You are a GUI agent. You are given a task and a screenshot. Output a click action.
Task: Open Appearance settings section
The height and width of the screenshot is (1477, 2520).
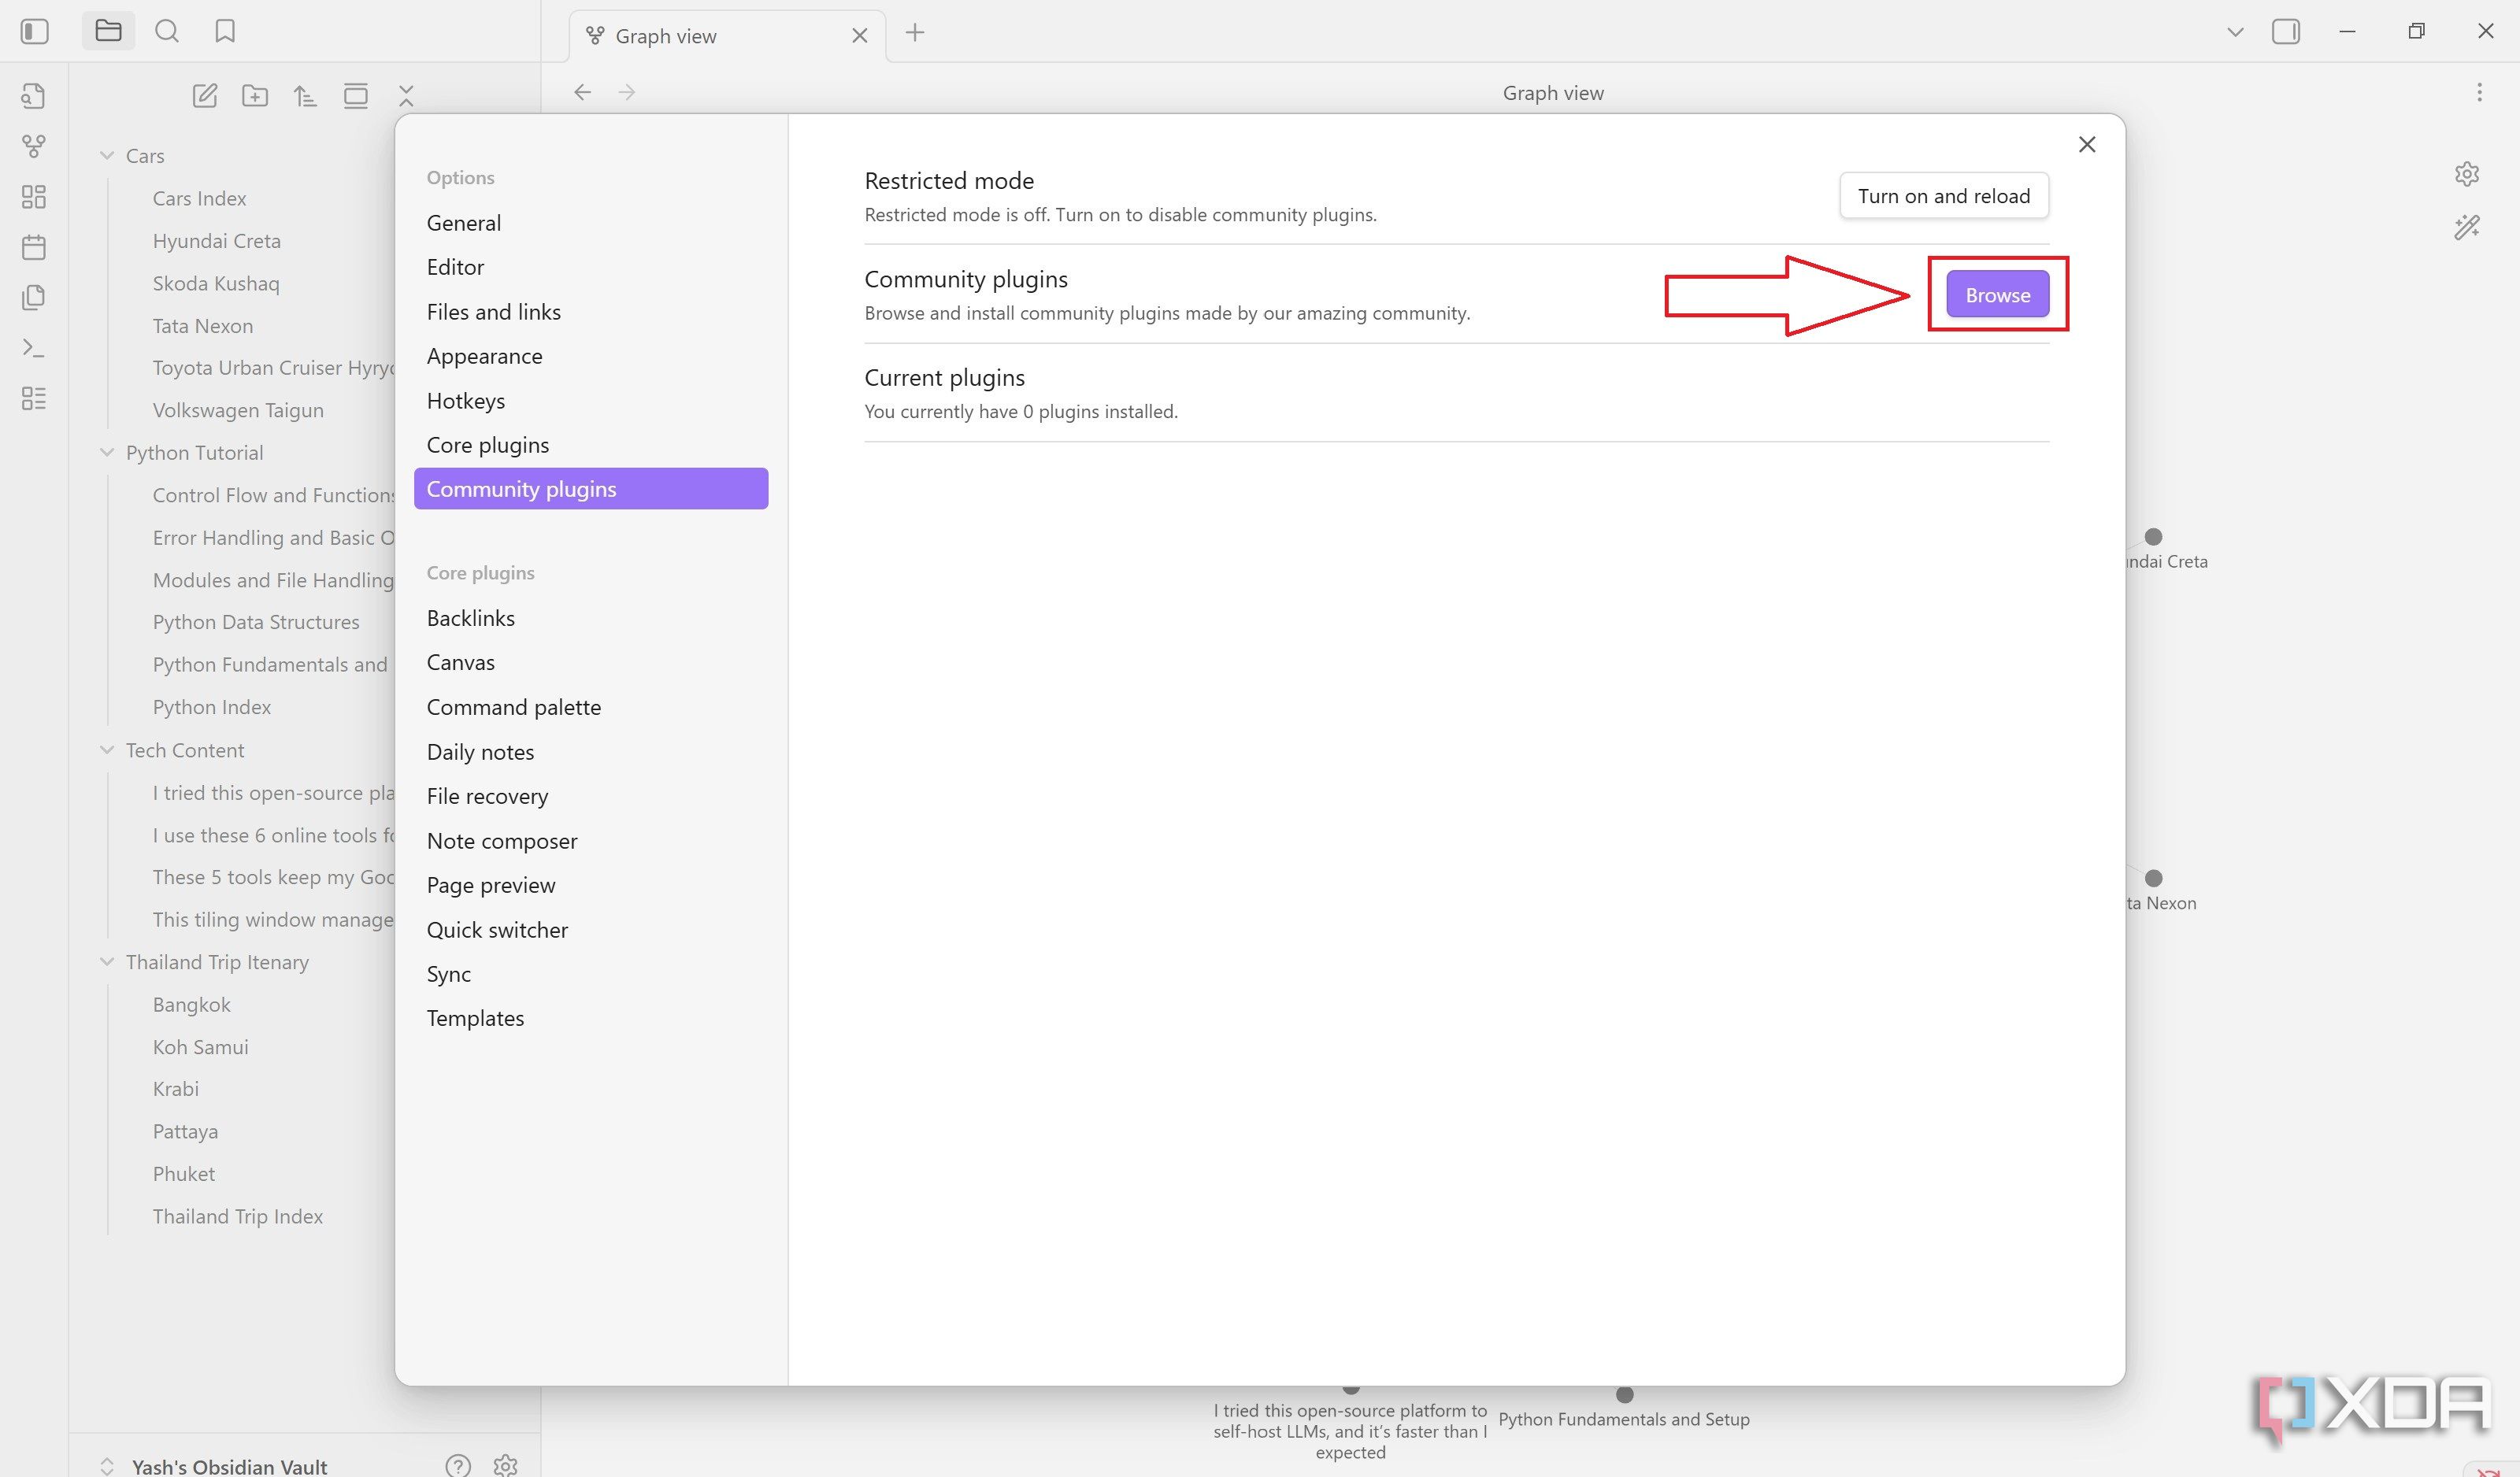(591, 356)
